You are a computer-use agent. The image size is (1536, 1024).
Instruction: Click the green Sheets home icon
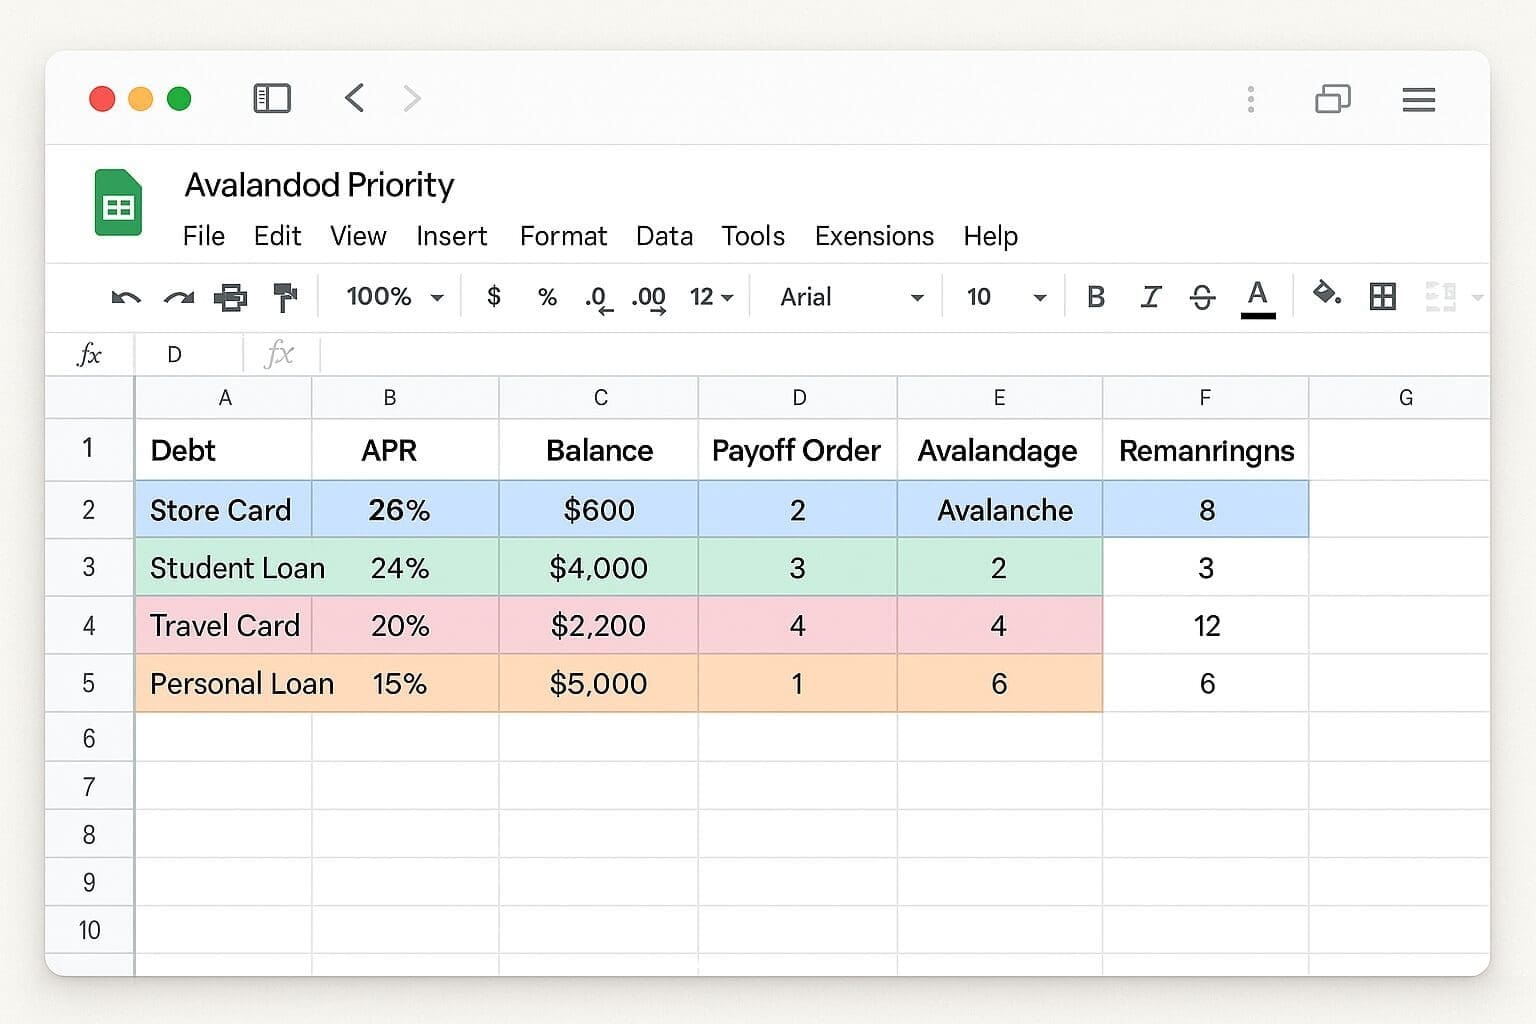pyautogui.click(x=118, y=203)
